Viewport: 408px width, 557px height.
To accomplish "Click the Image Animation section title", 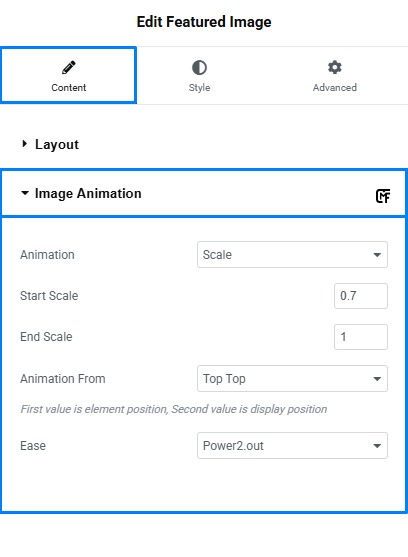I will [88, 194].
